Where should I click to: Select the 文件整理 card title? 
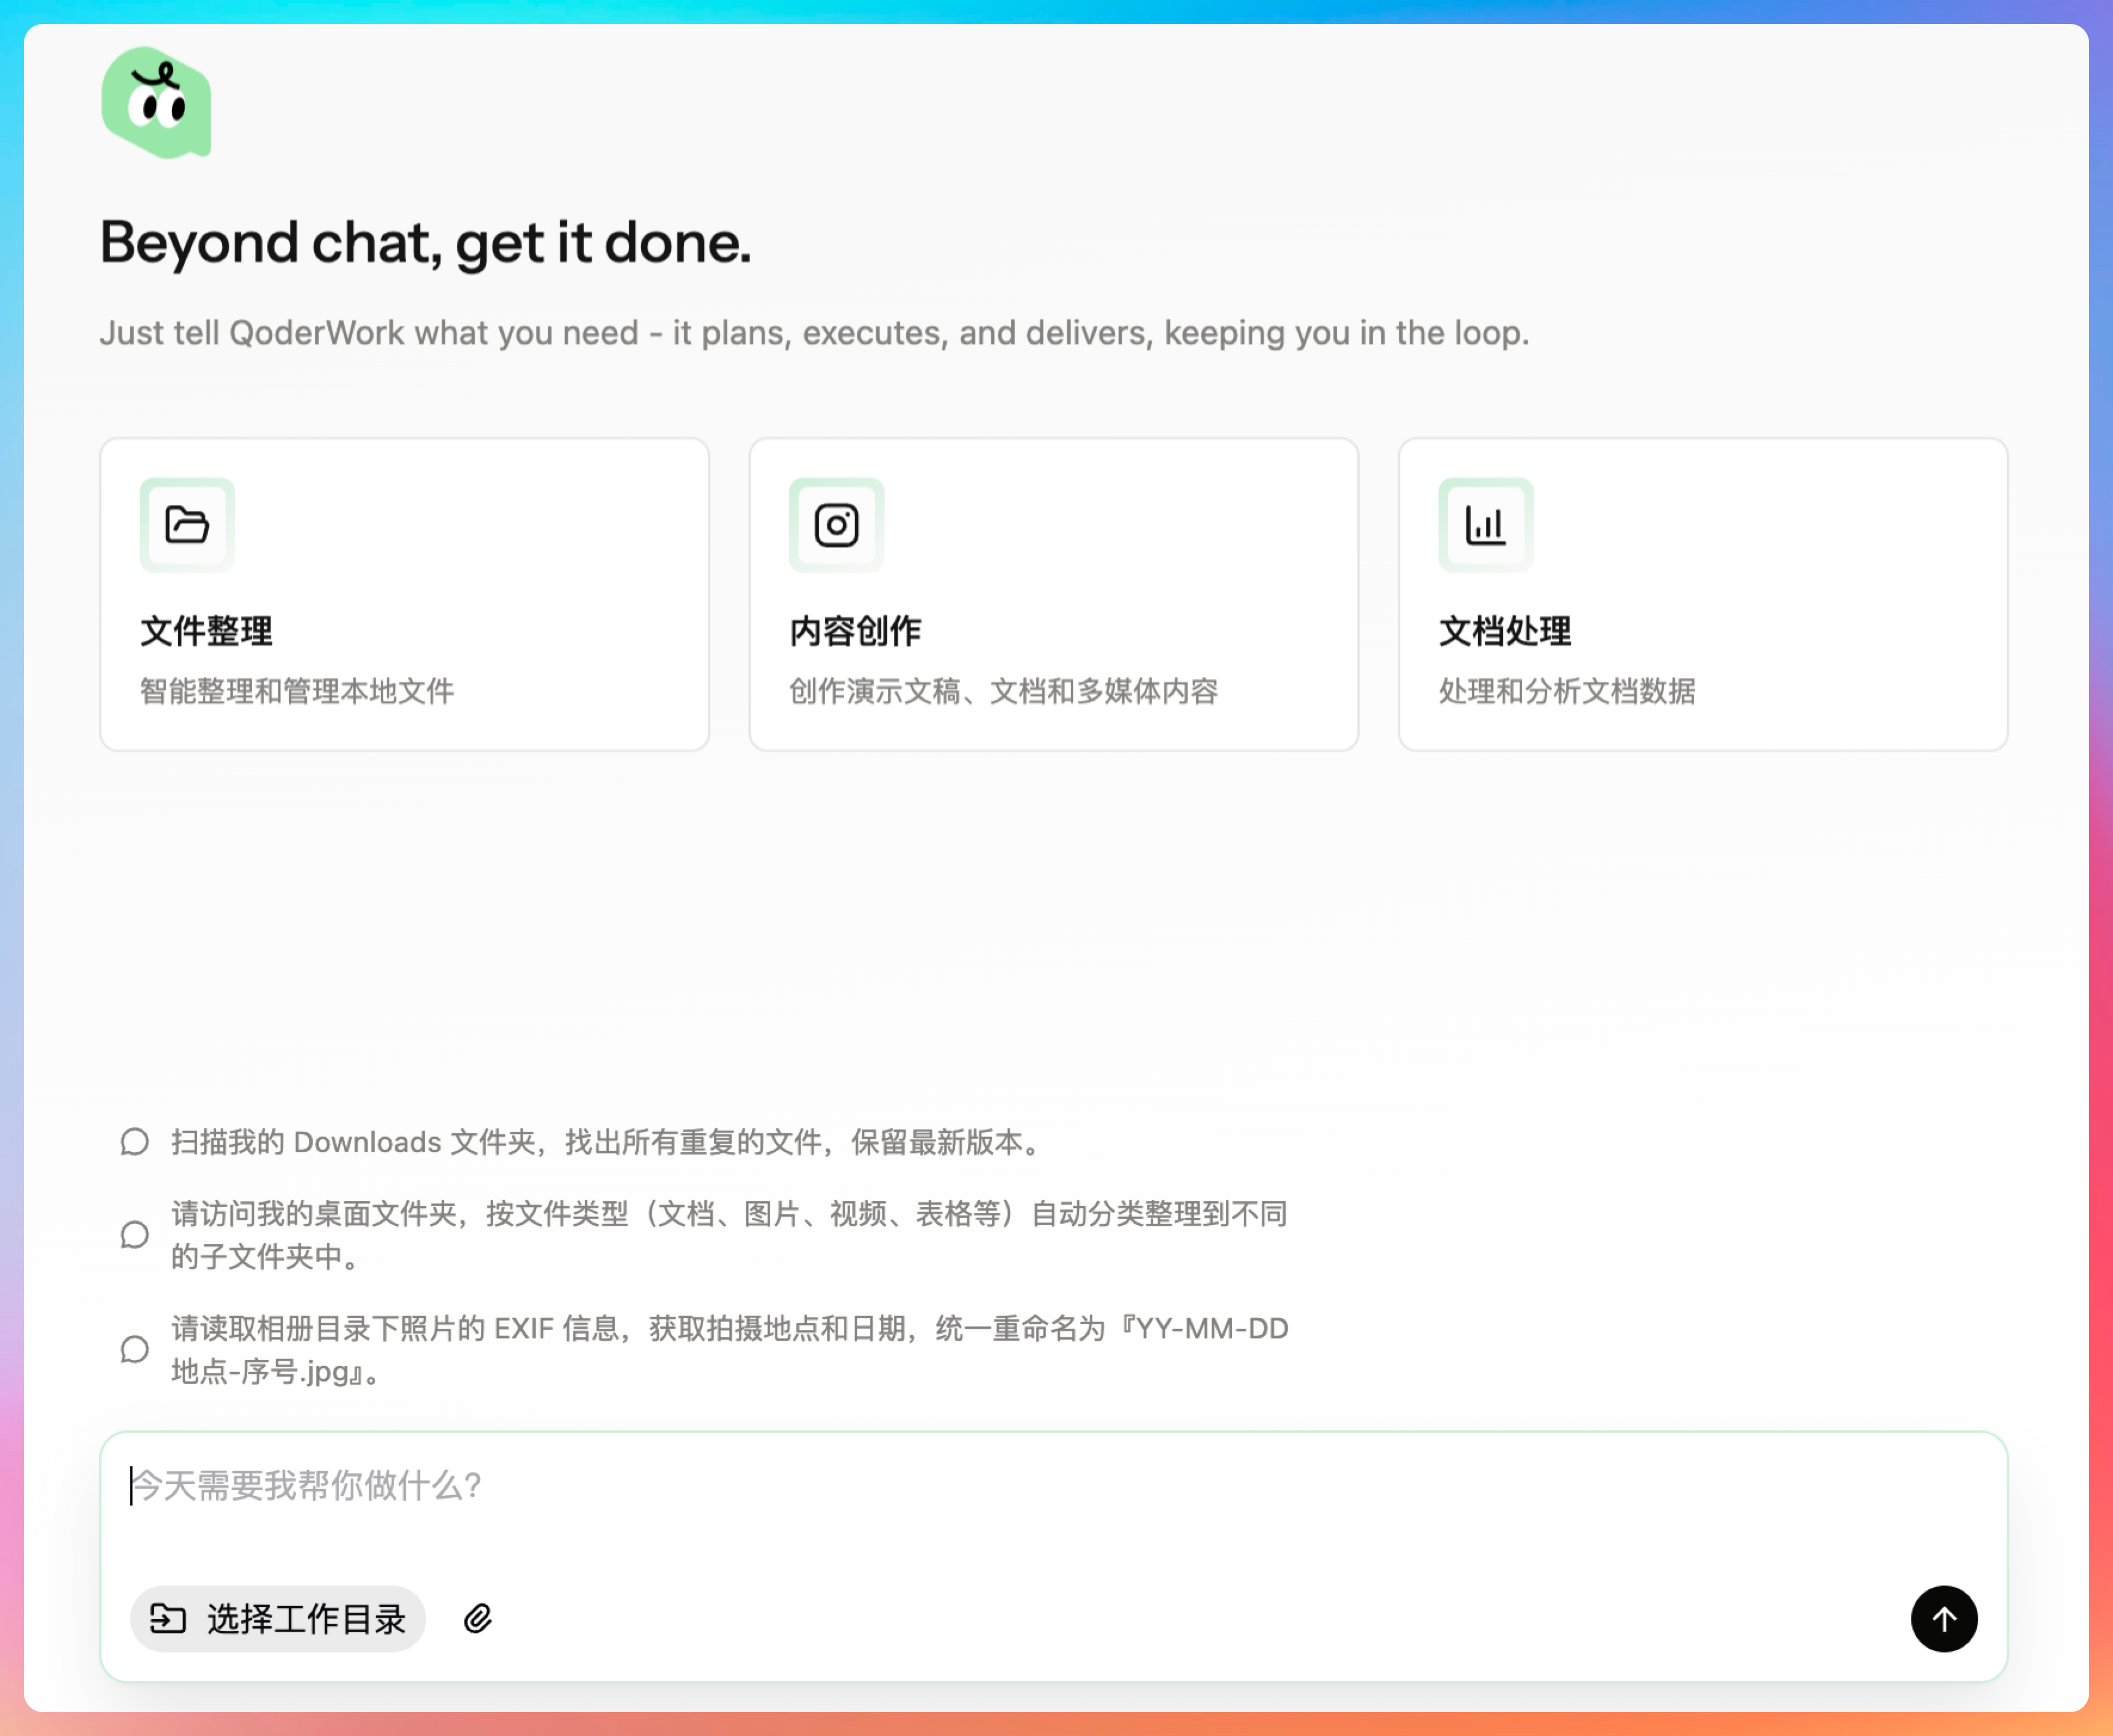(206, 631)
